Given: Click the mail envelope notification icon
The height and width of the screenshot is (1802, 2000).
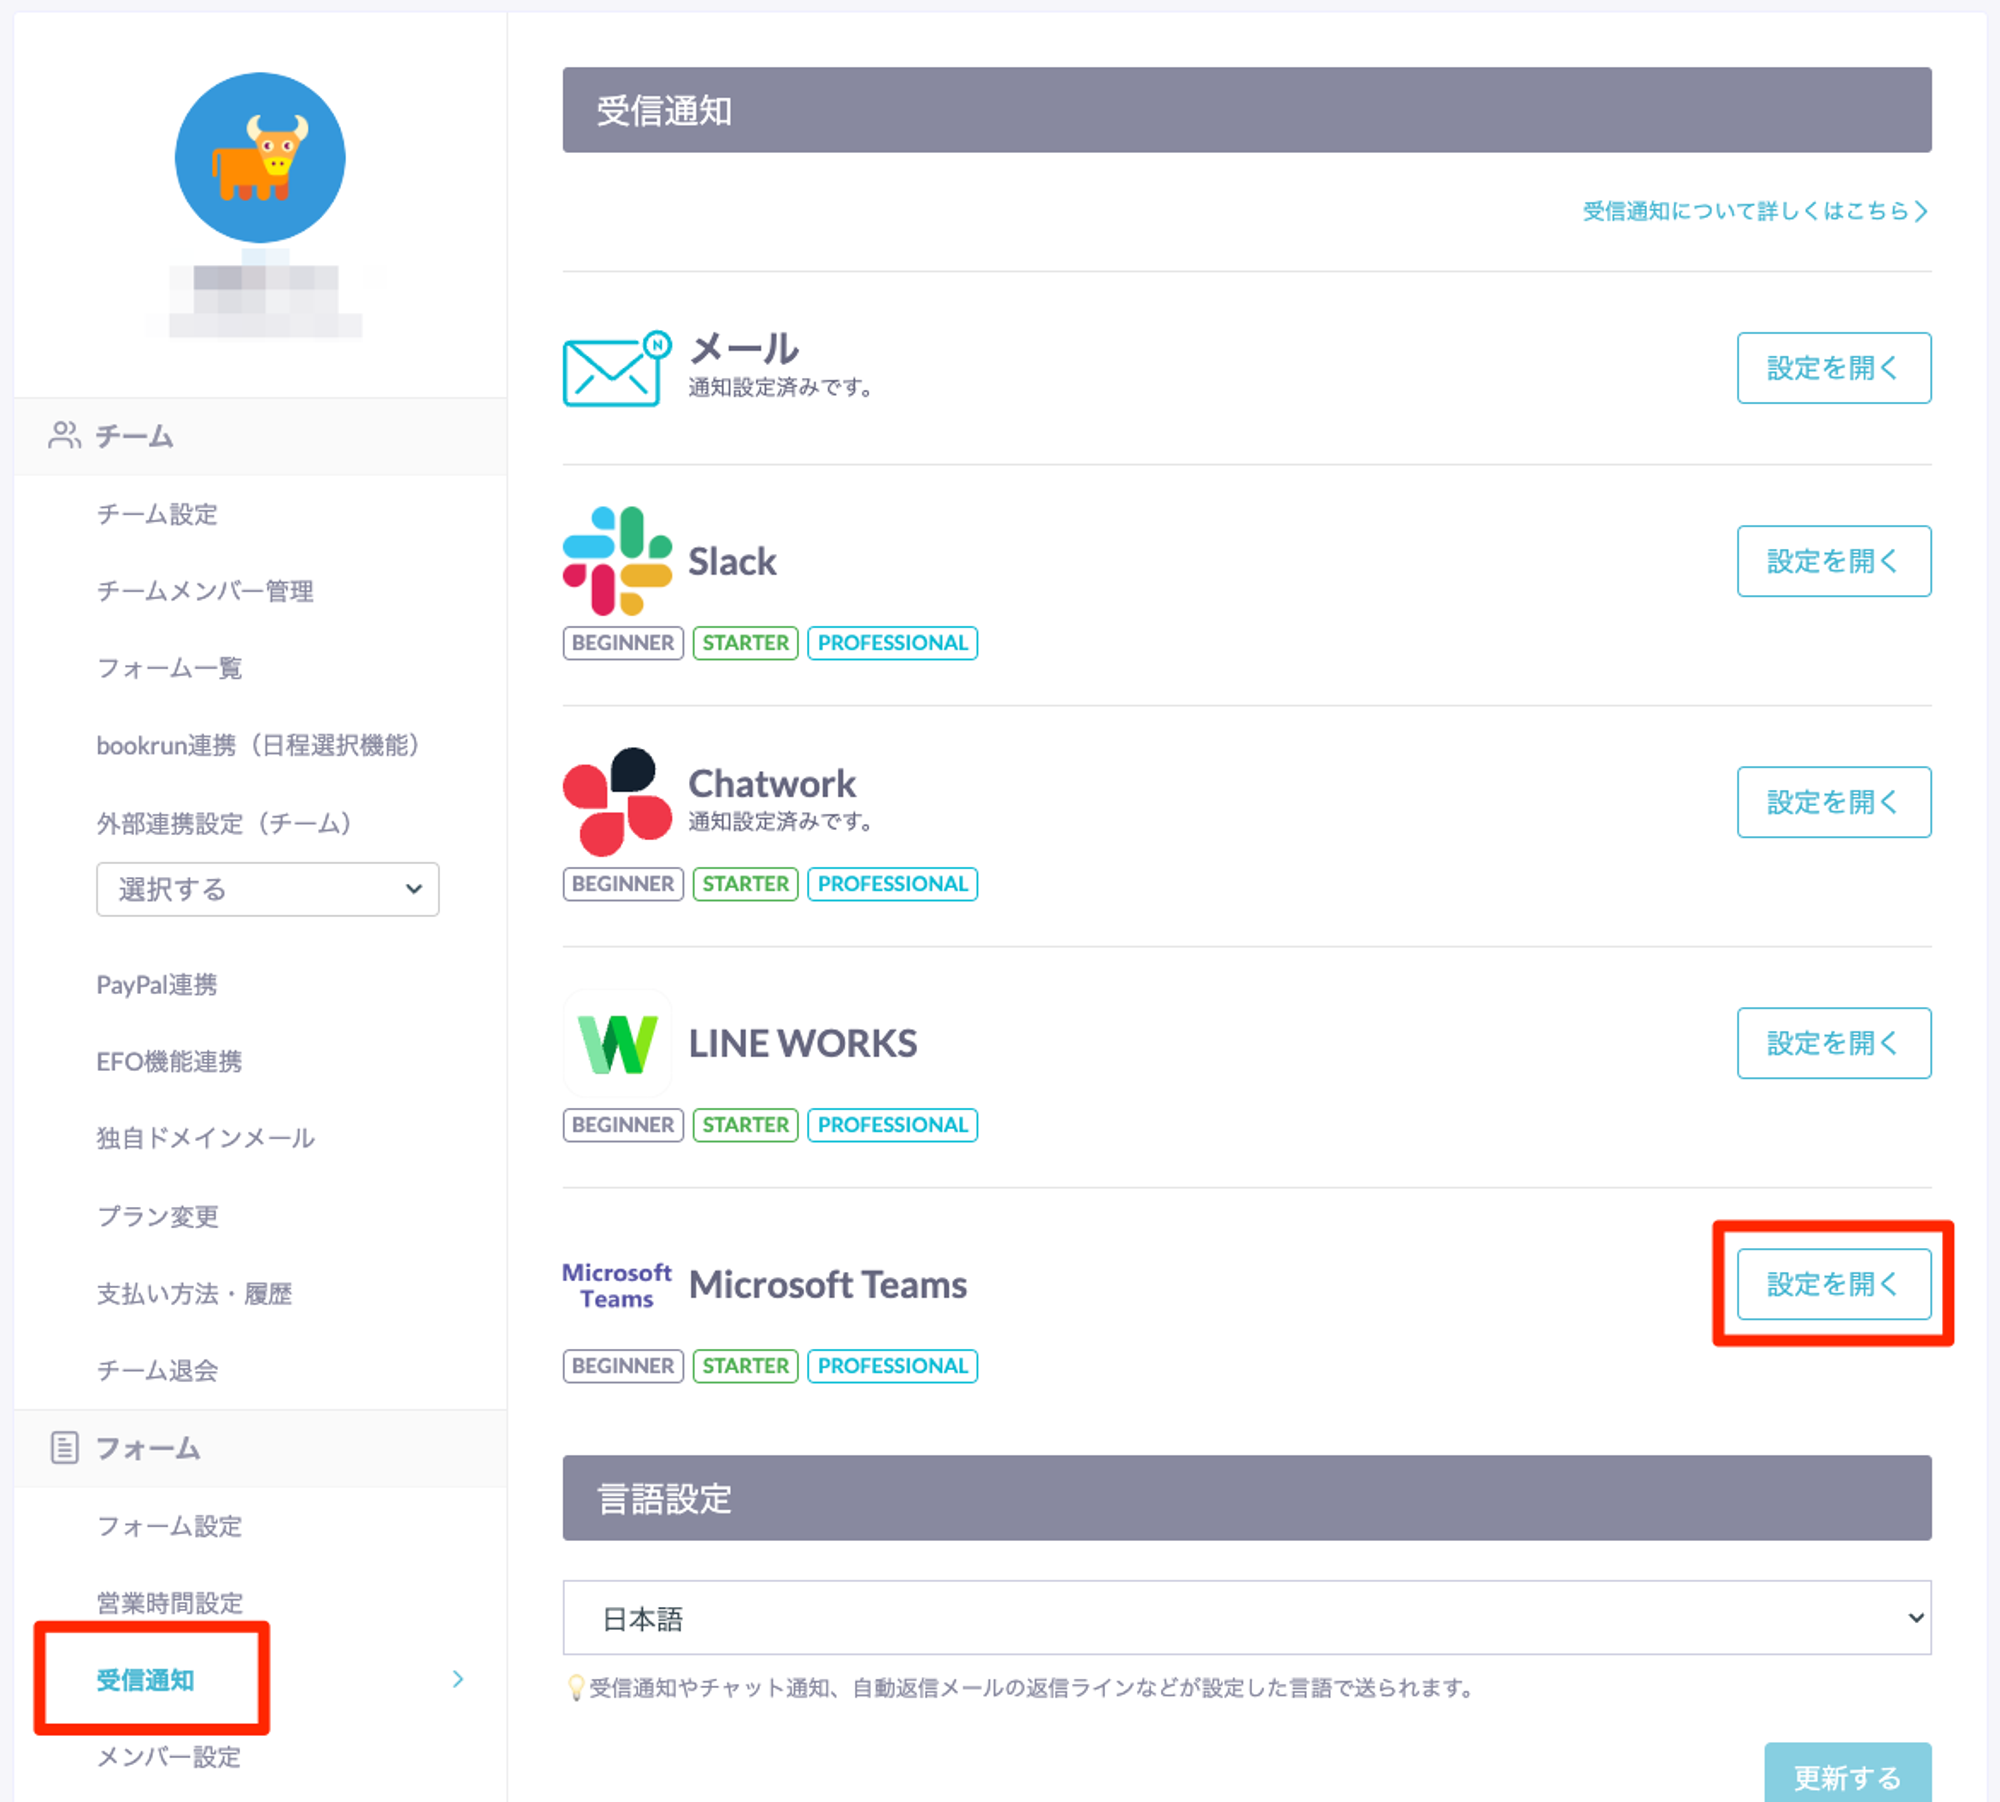Looking at the screenshot, I should tap(614, 369).
